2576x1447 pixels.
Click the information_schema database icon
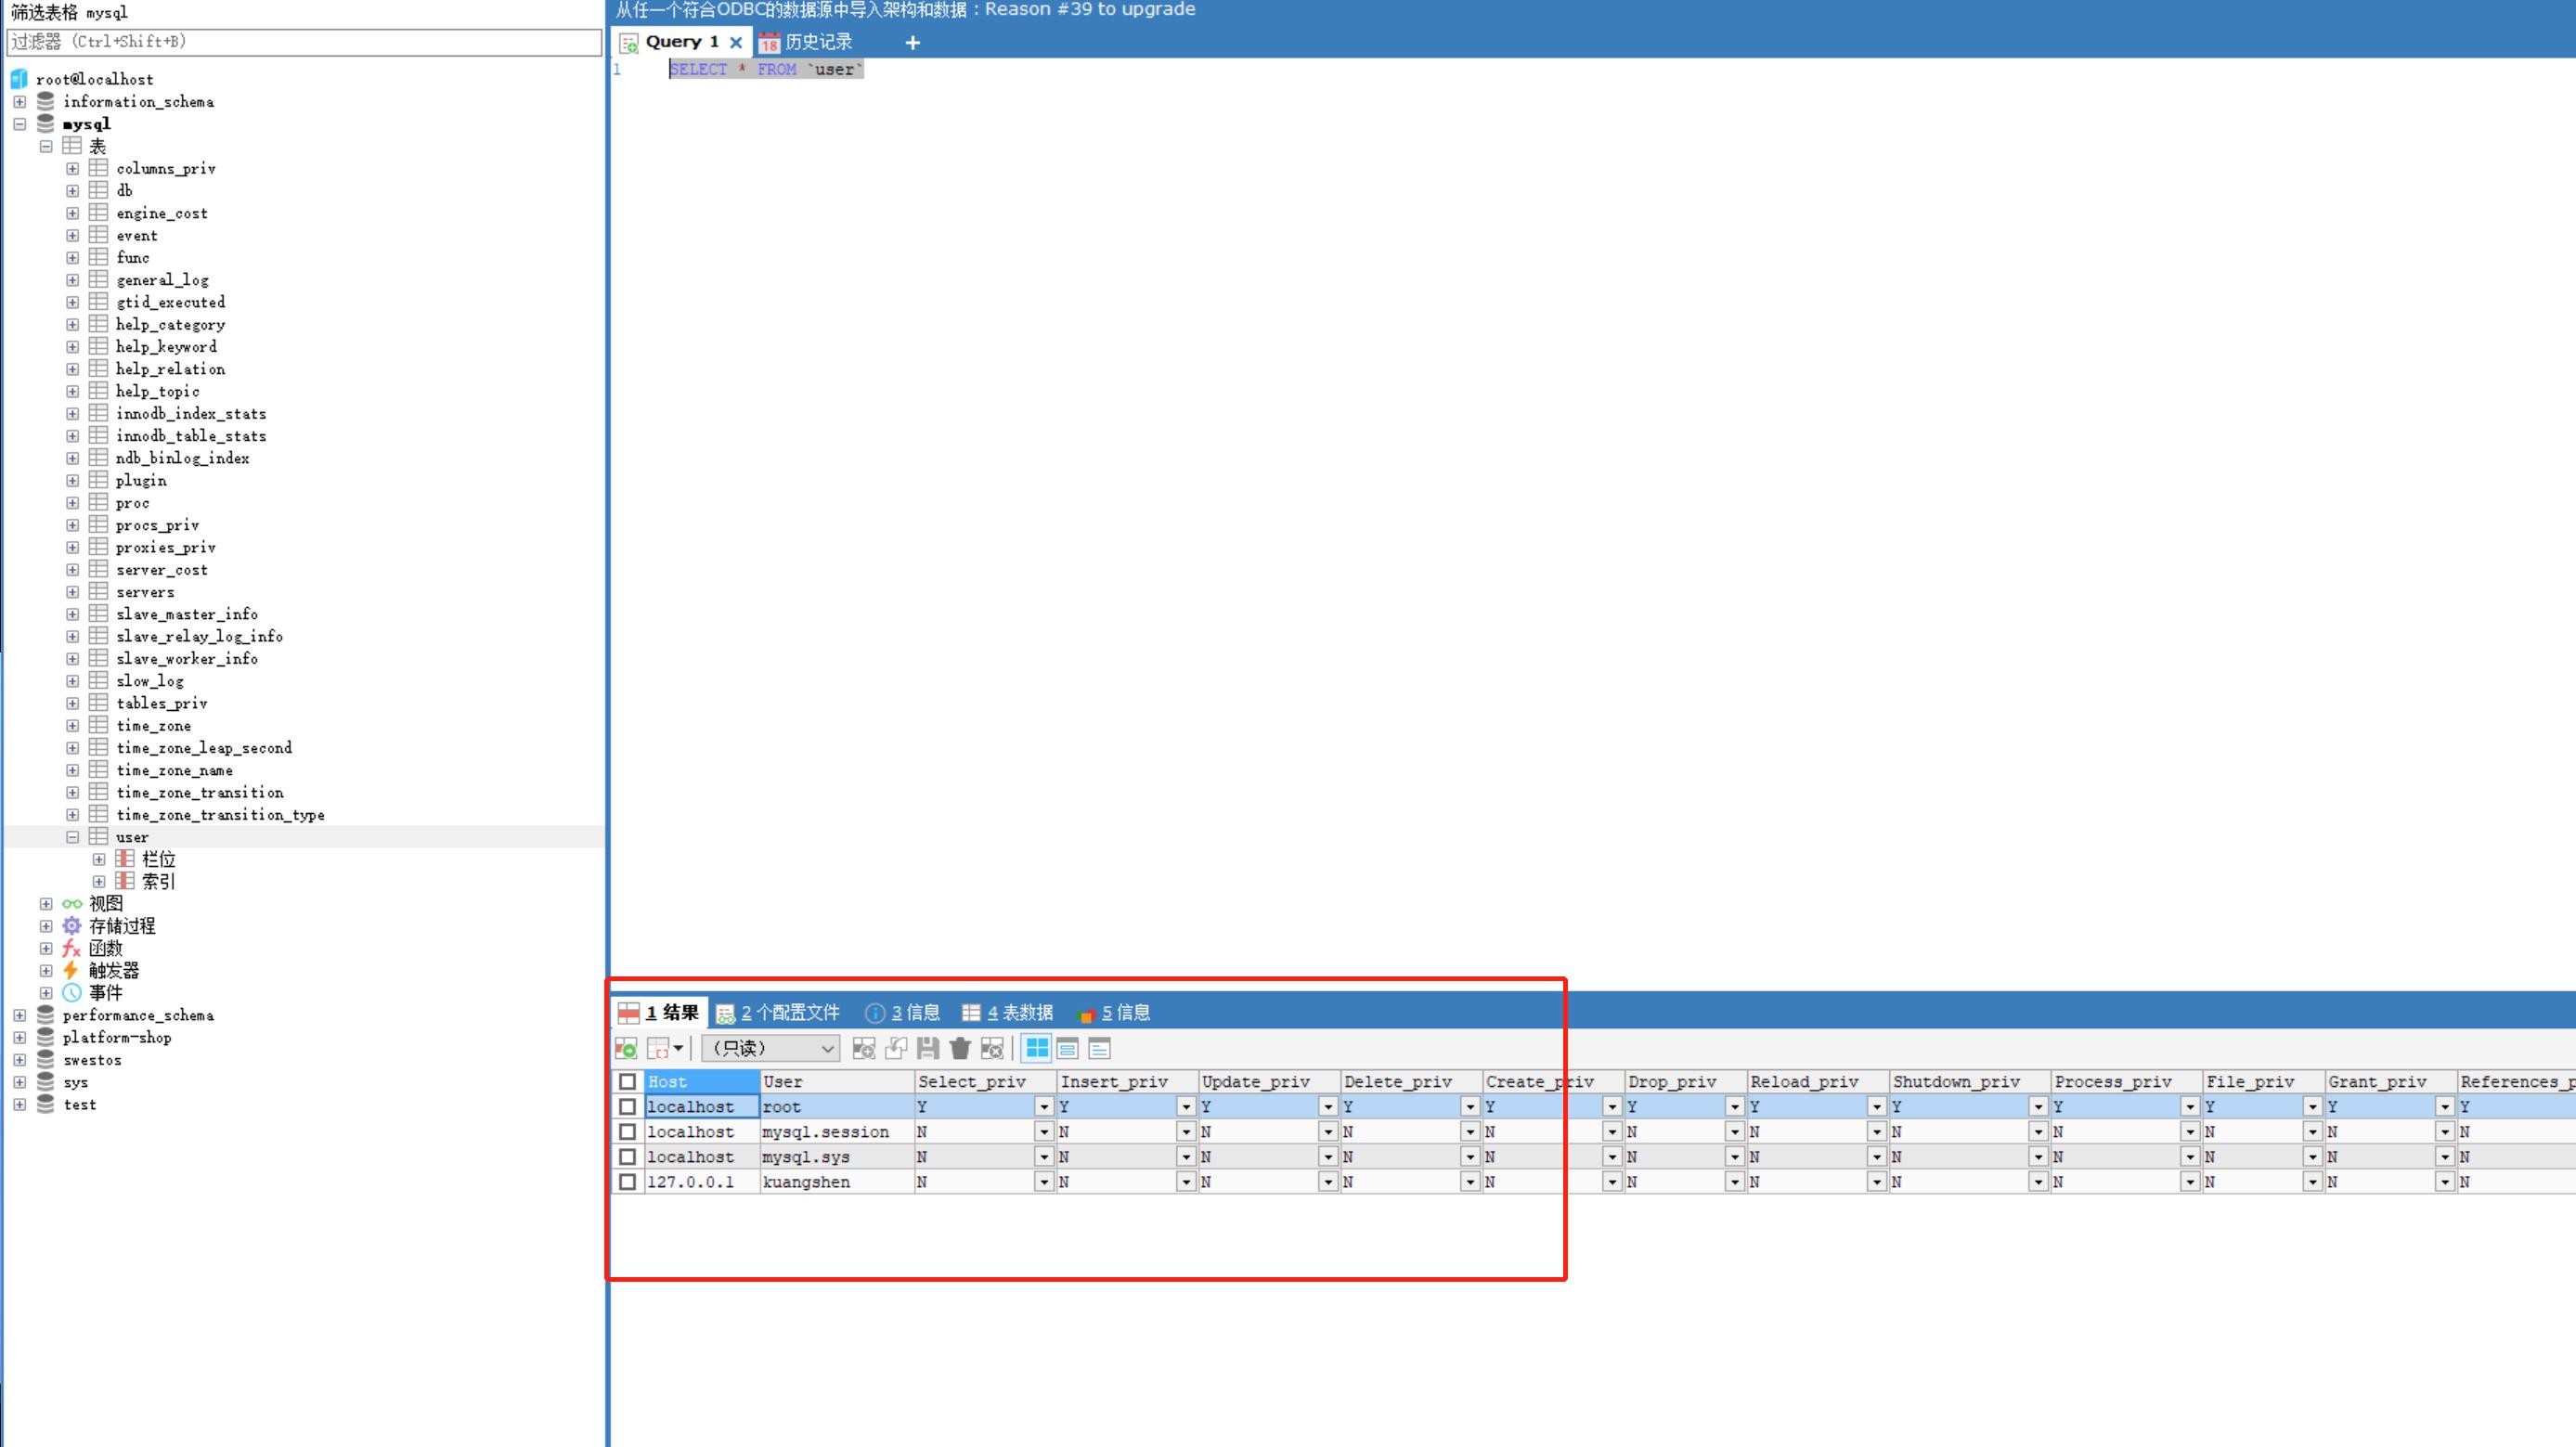click(46, 101)
